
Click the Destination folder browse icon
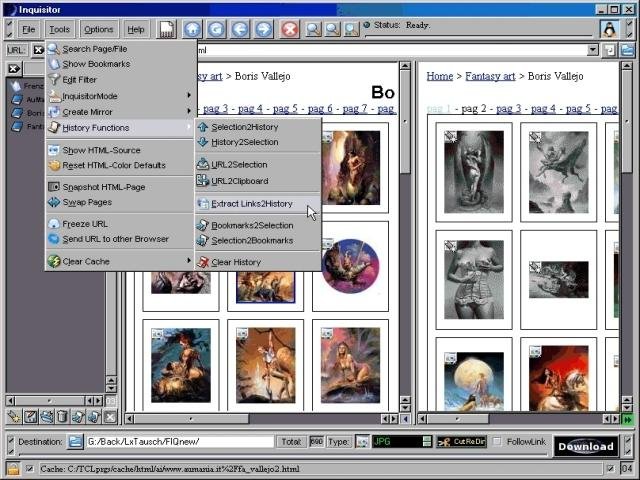click(75, 442)
